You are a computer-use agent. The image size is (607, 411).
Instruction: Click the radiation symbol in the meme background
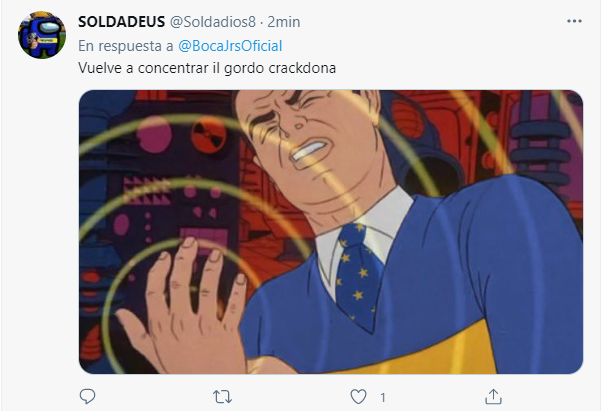point(209,135)
